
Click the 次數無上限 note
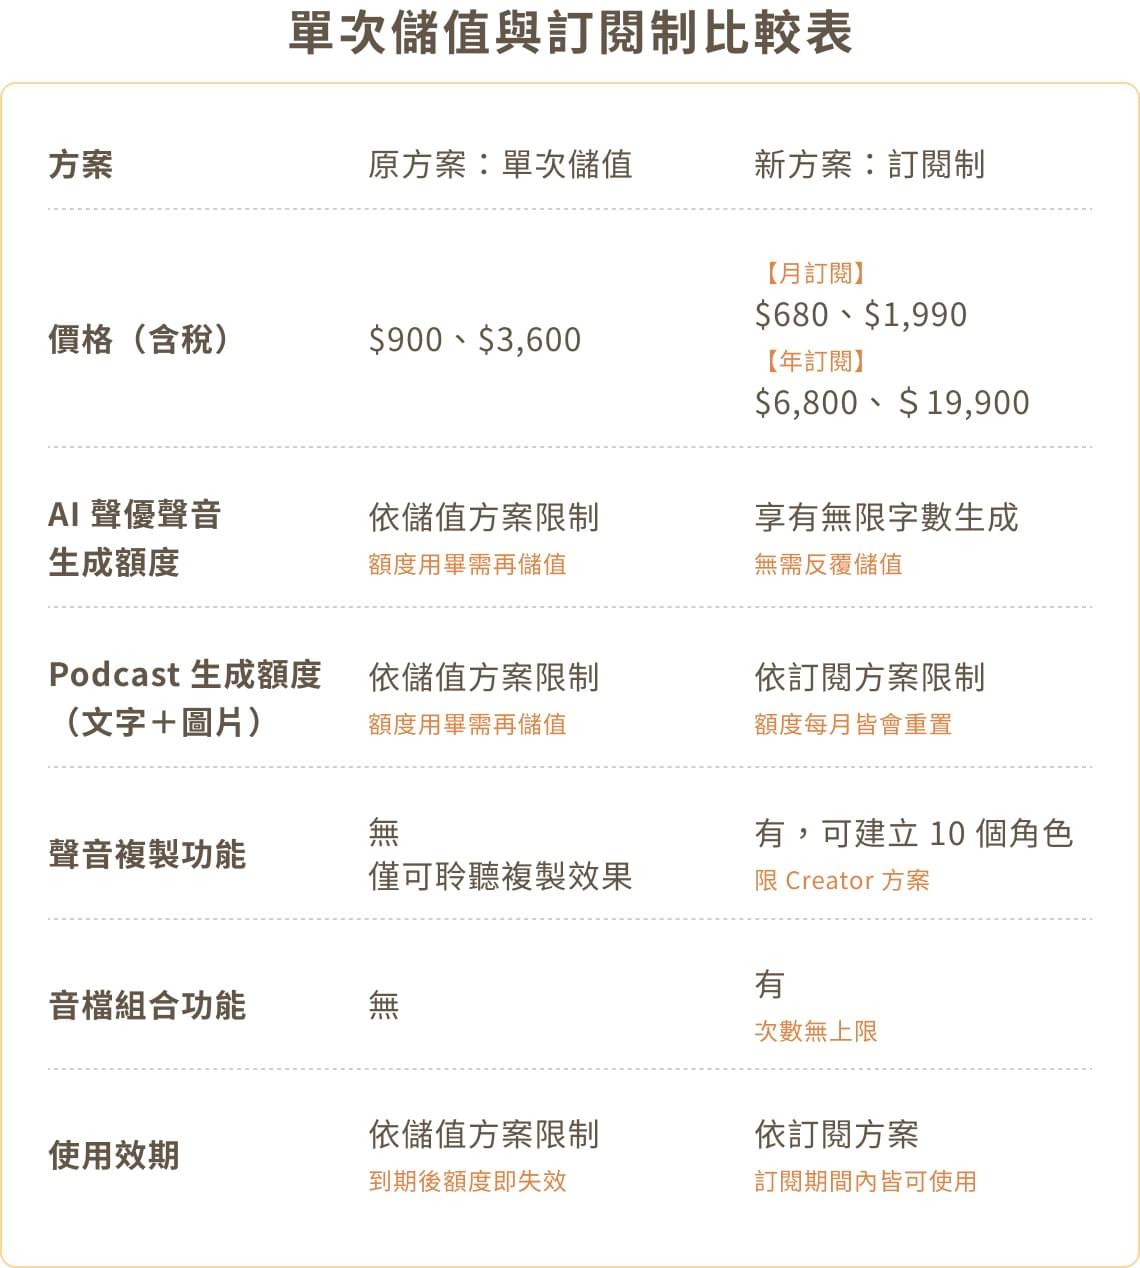pos(816,1031)
